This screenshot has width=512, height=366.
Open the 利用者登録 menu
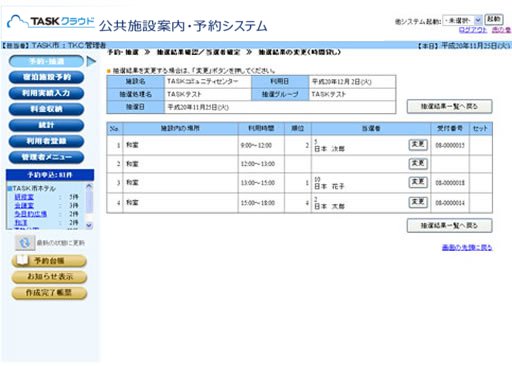46,141
